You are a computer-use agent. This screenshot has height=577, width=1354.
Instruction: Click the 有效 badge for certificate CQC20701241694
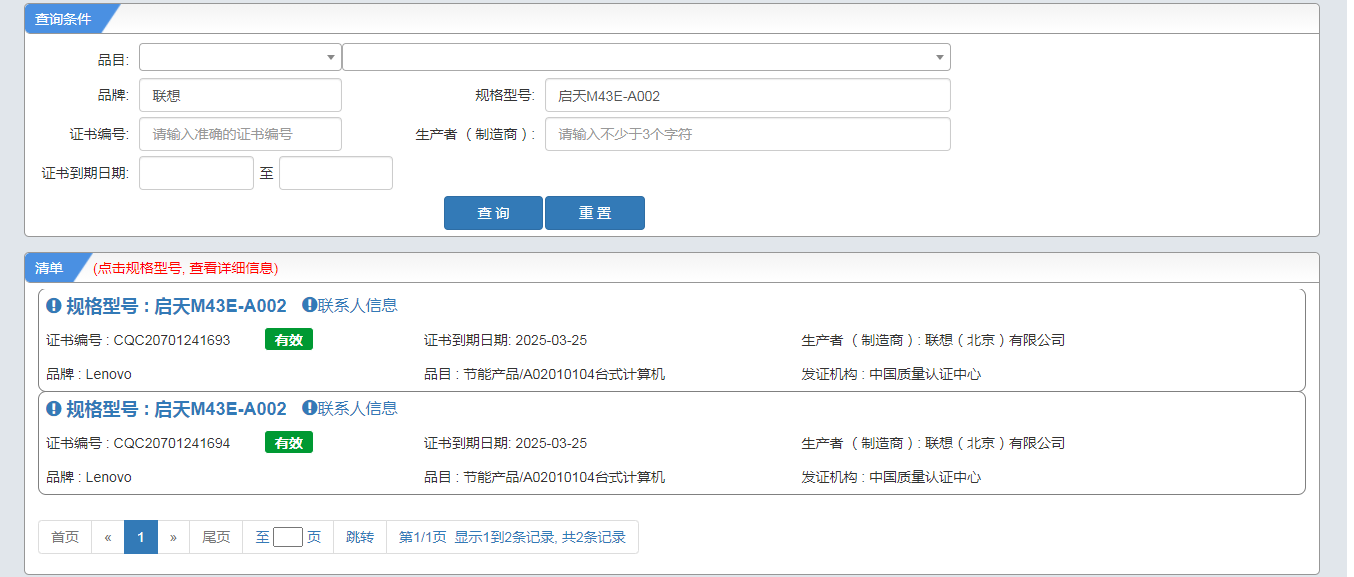(289, 443)
